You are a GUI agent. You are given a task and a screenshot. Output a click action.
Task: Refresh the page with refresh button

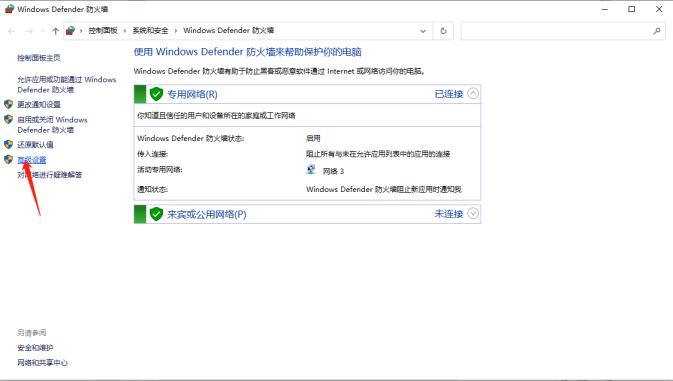[x=443, y=31]
